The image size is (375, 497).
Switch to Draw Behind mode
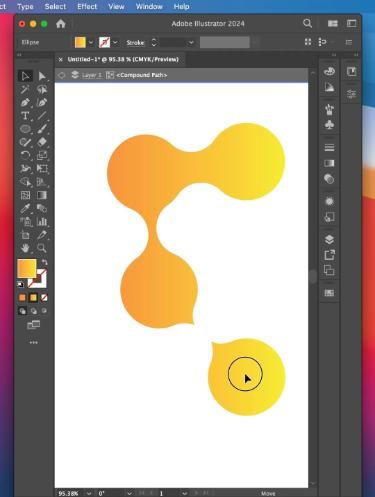pyautogui.click(x=33, y=311)
